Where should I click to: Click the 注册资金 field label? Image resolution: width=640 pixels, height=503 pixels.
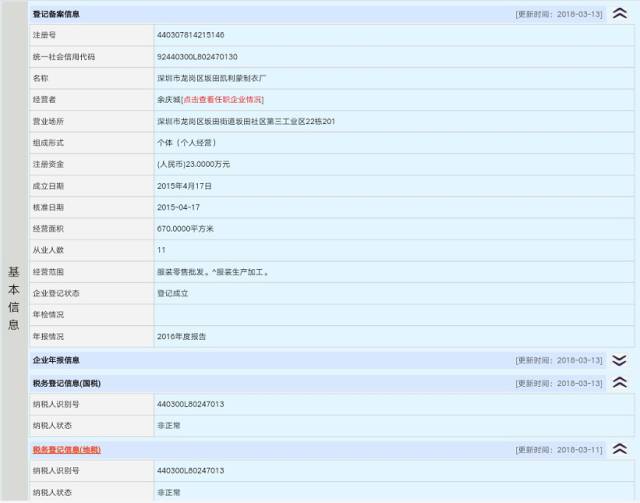pos(48,164)
